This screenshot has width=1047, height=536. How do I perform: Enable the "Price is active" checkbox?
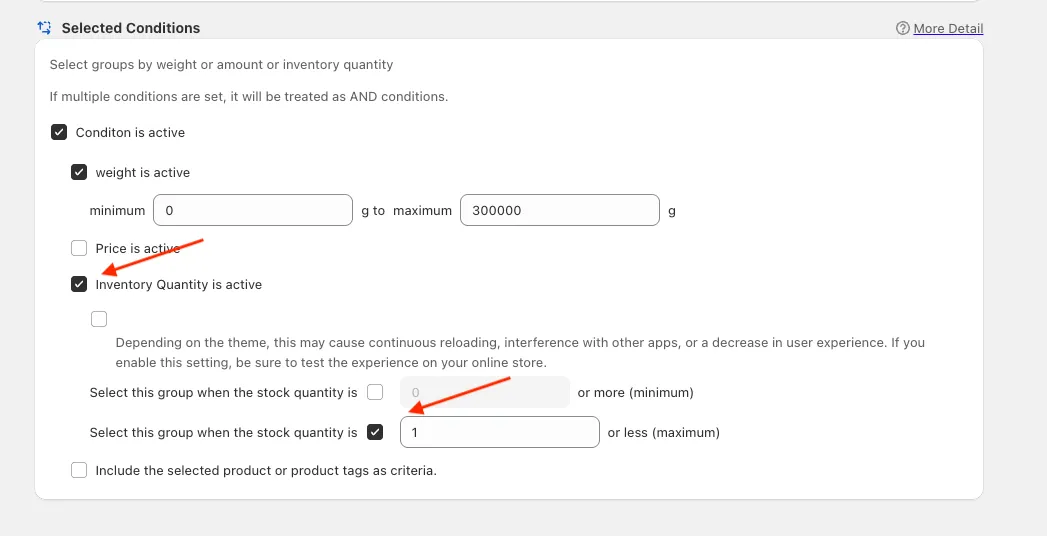coord(79,248)
